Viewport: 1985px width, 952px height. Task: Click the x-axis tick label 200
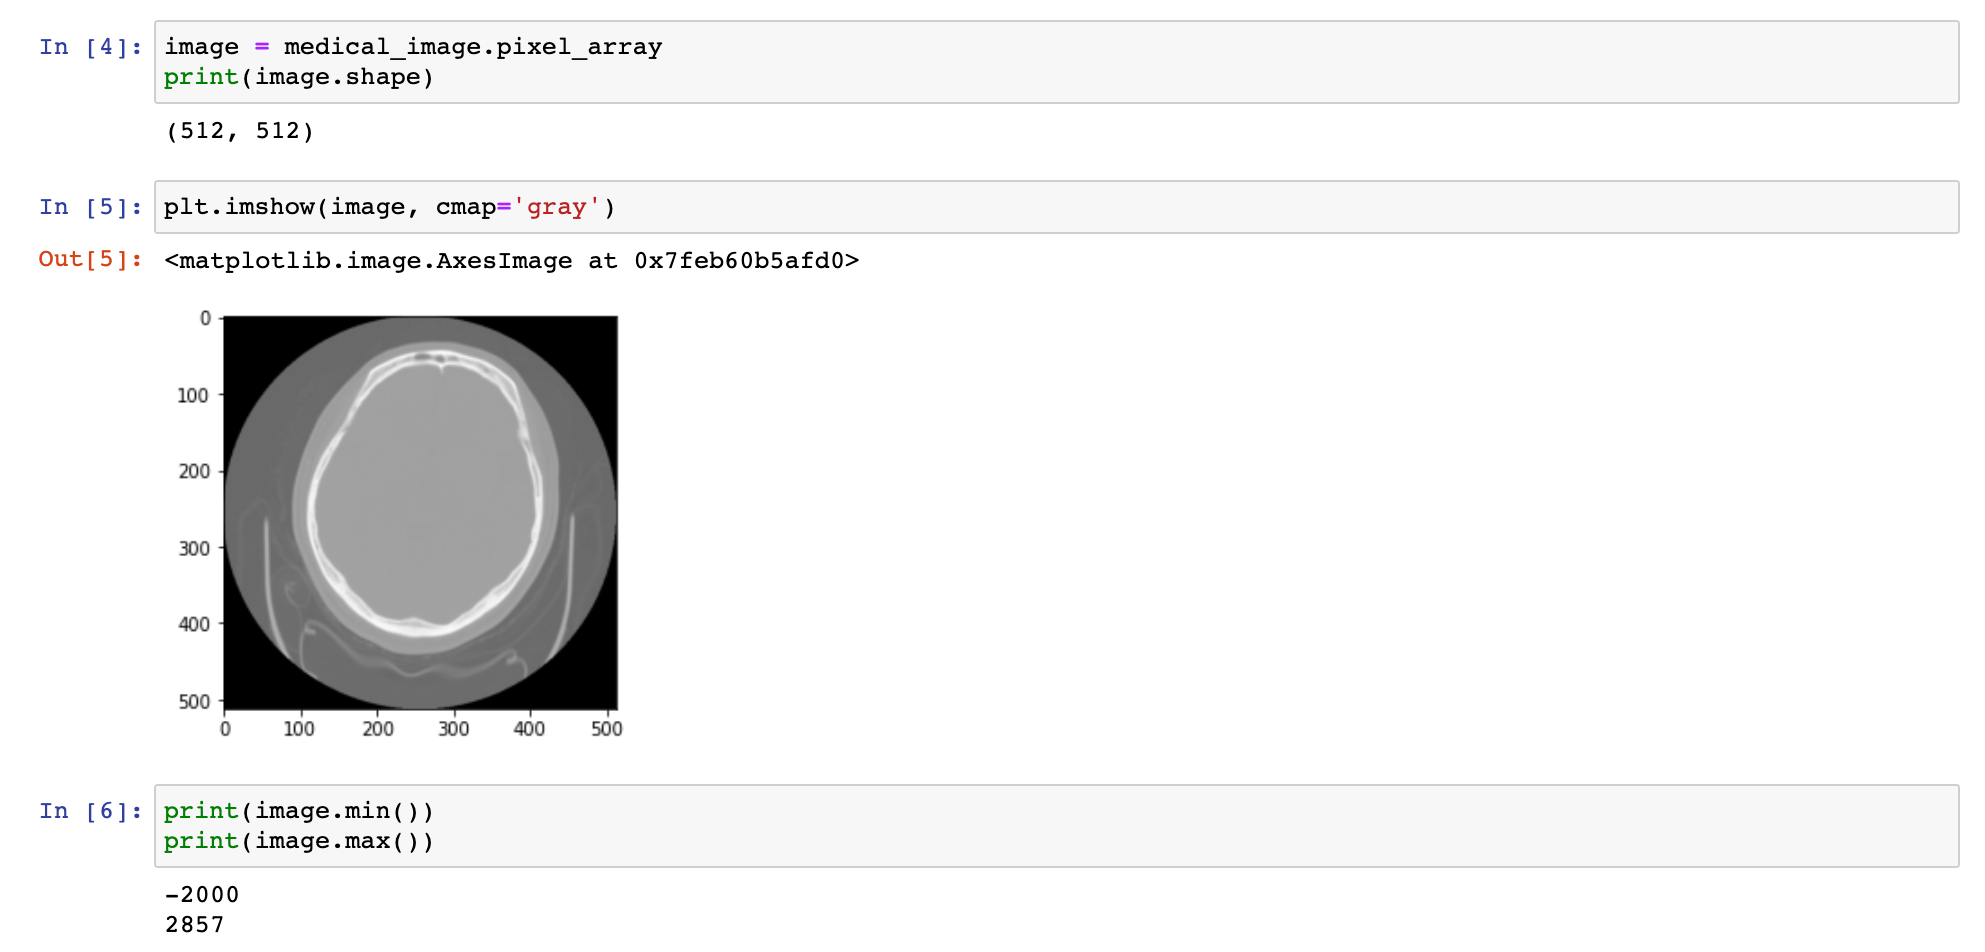coord(378,729)
